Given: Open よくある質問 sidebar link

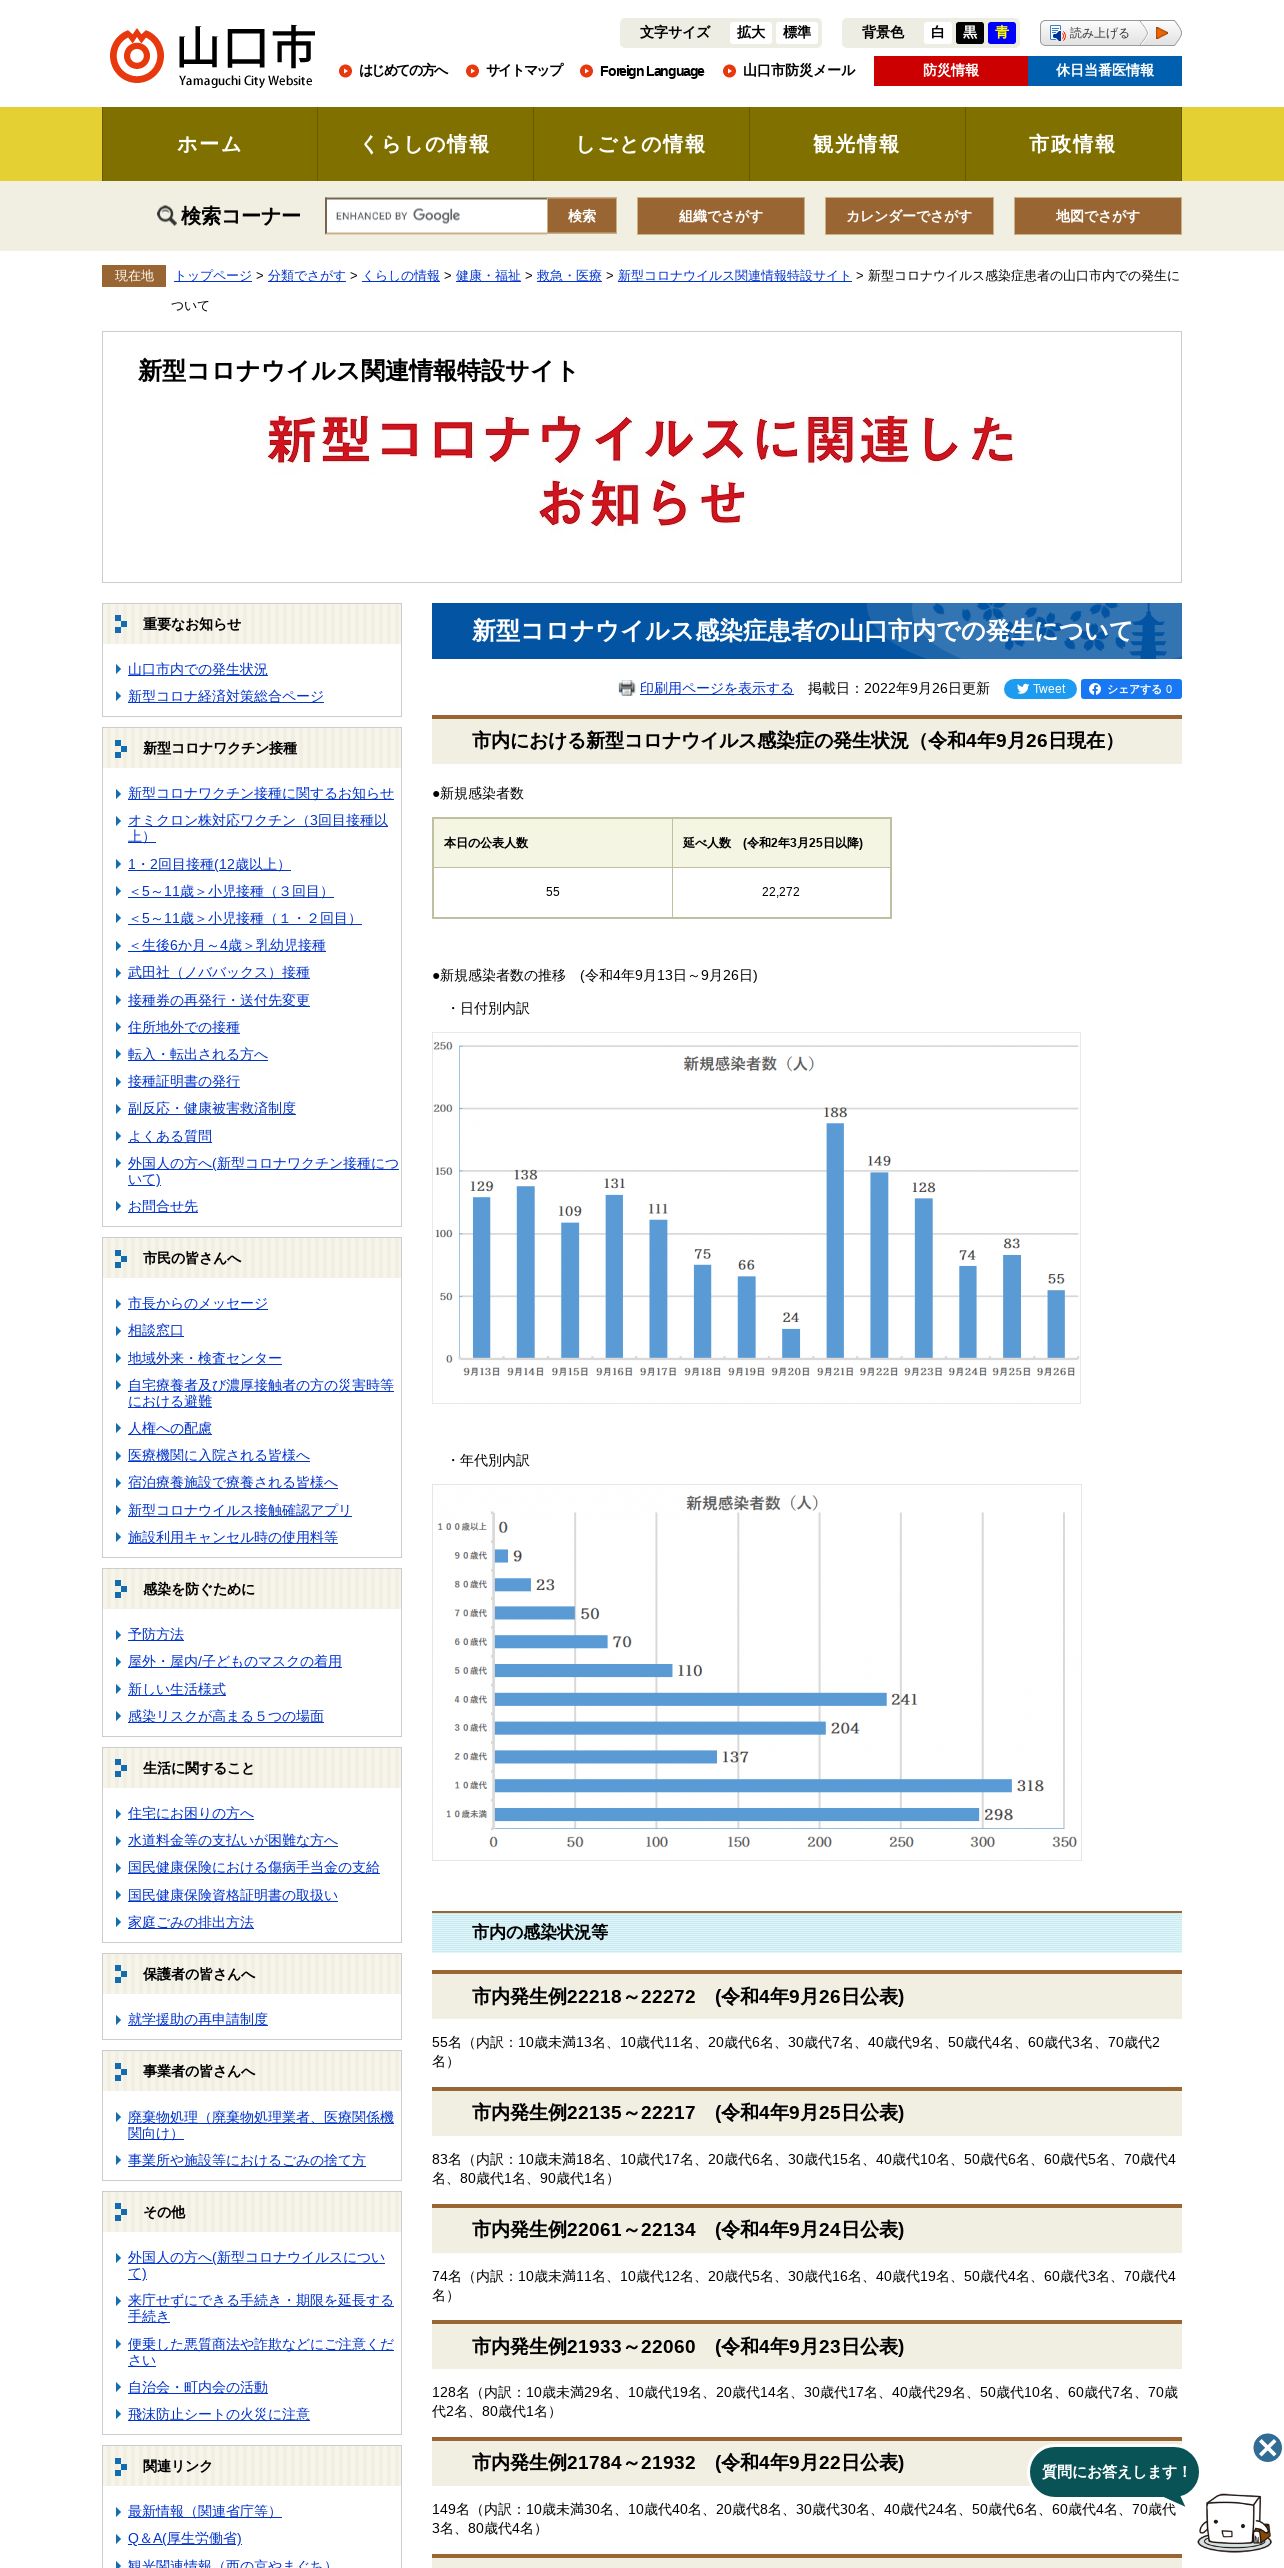Looking at the screenshot, I should coord(170,1136).
